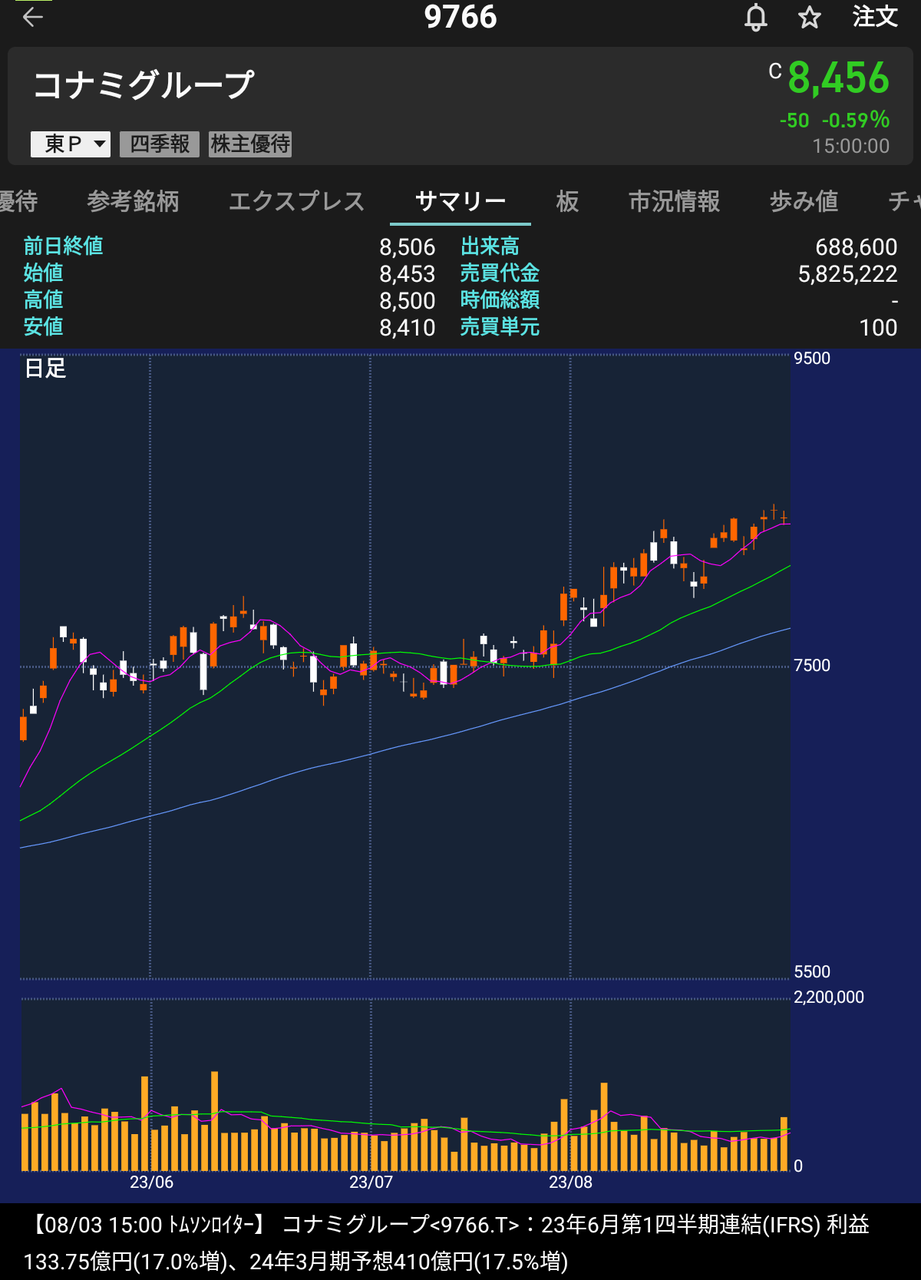
Task: Tap the back arrow icon
Action: (x=33, y=17)
